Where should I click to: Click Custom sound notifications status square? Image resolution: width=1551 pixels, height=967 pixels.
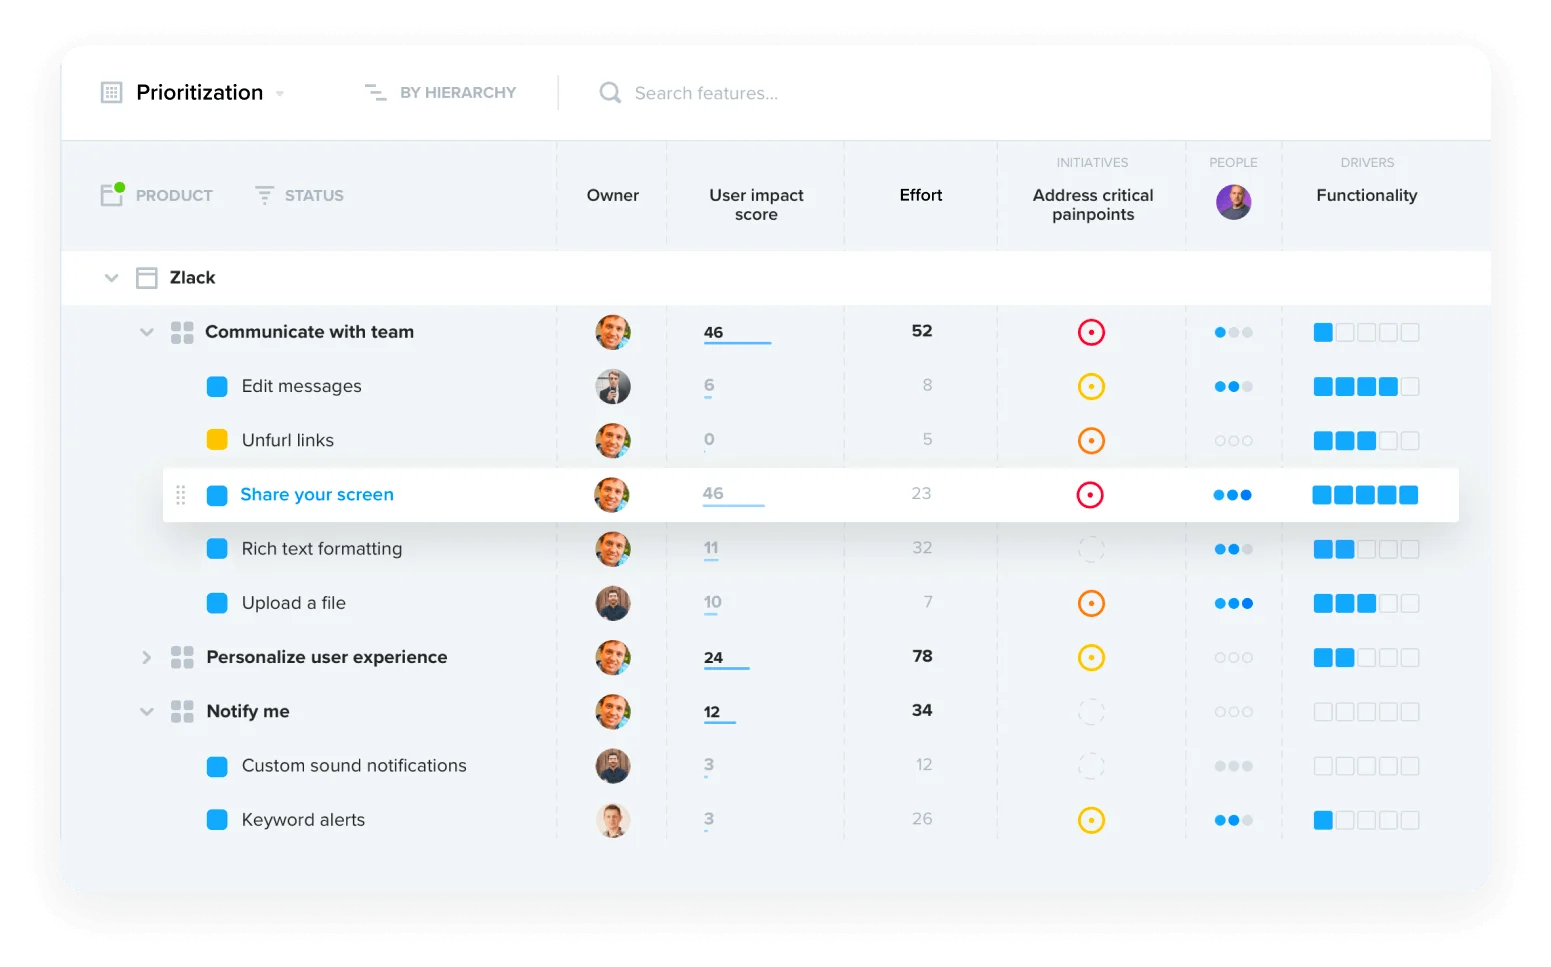click(x=217, y=766)
